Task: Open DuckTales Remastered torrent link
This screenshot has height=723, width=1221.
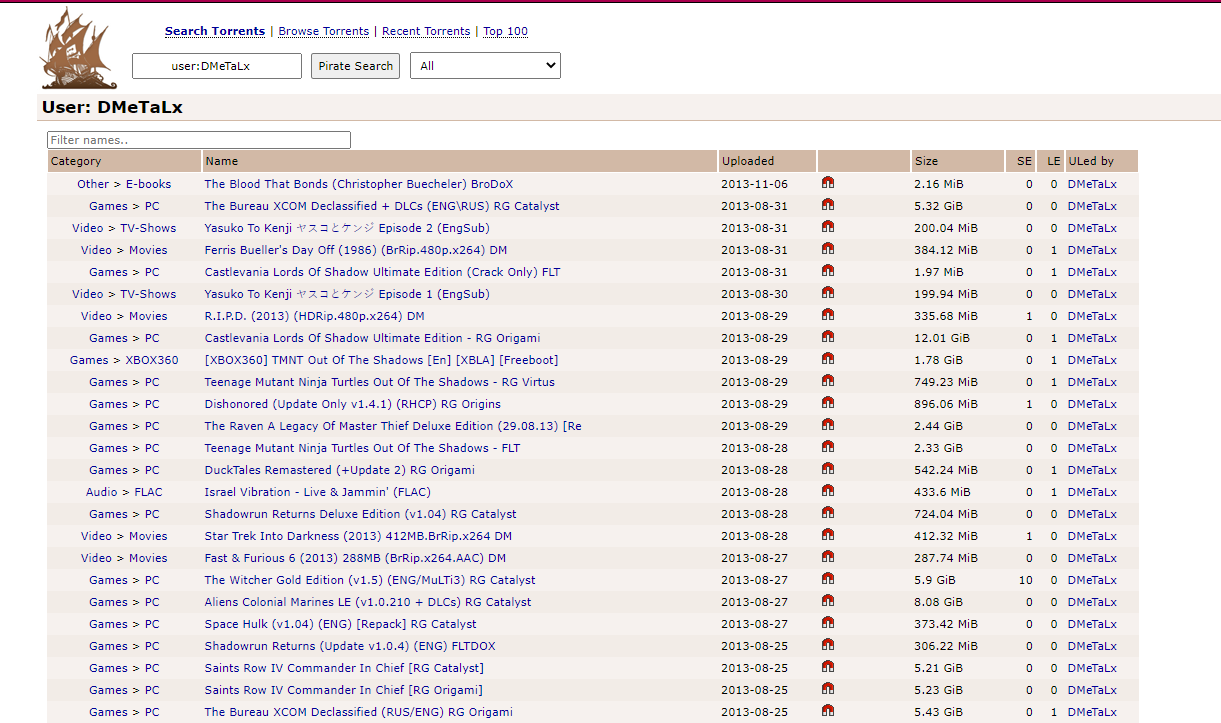Action: pos(340,470)
